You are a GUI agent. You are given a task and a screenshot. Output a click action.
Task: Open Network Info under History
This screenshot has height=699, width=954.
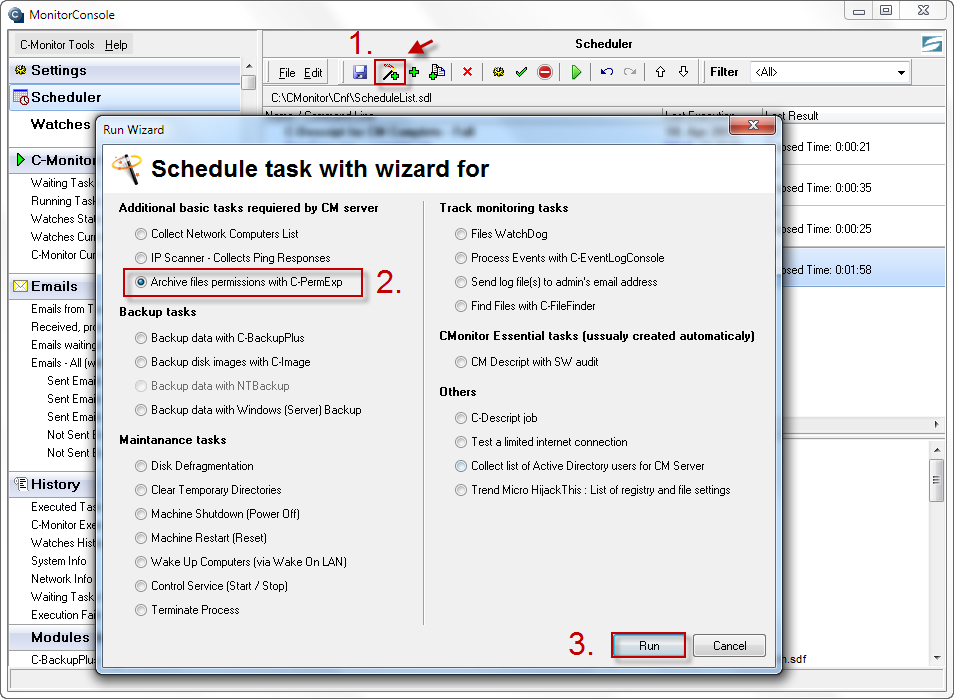[x=61, y=579]
